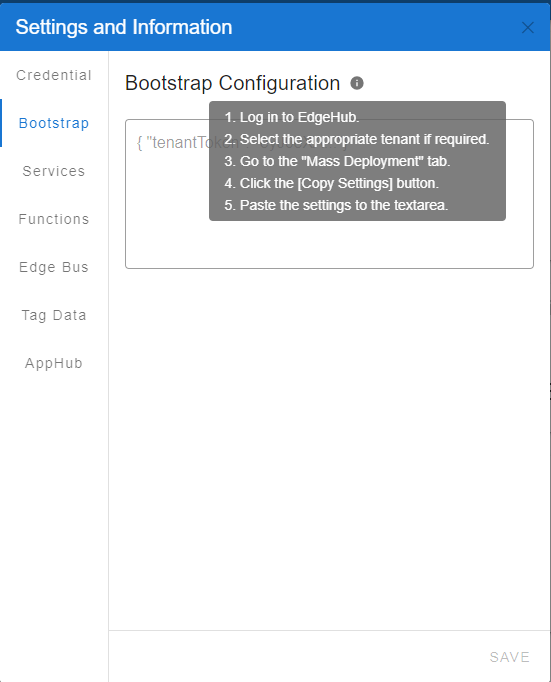This screenshot has height=682, width=551.
Task: Select the Bootstrap tab
Action: pos(54,123)
